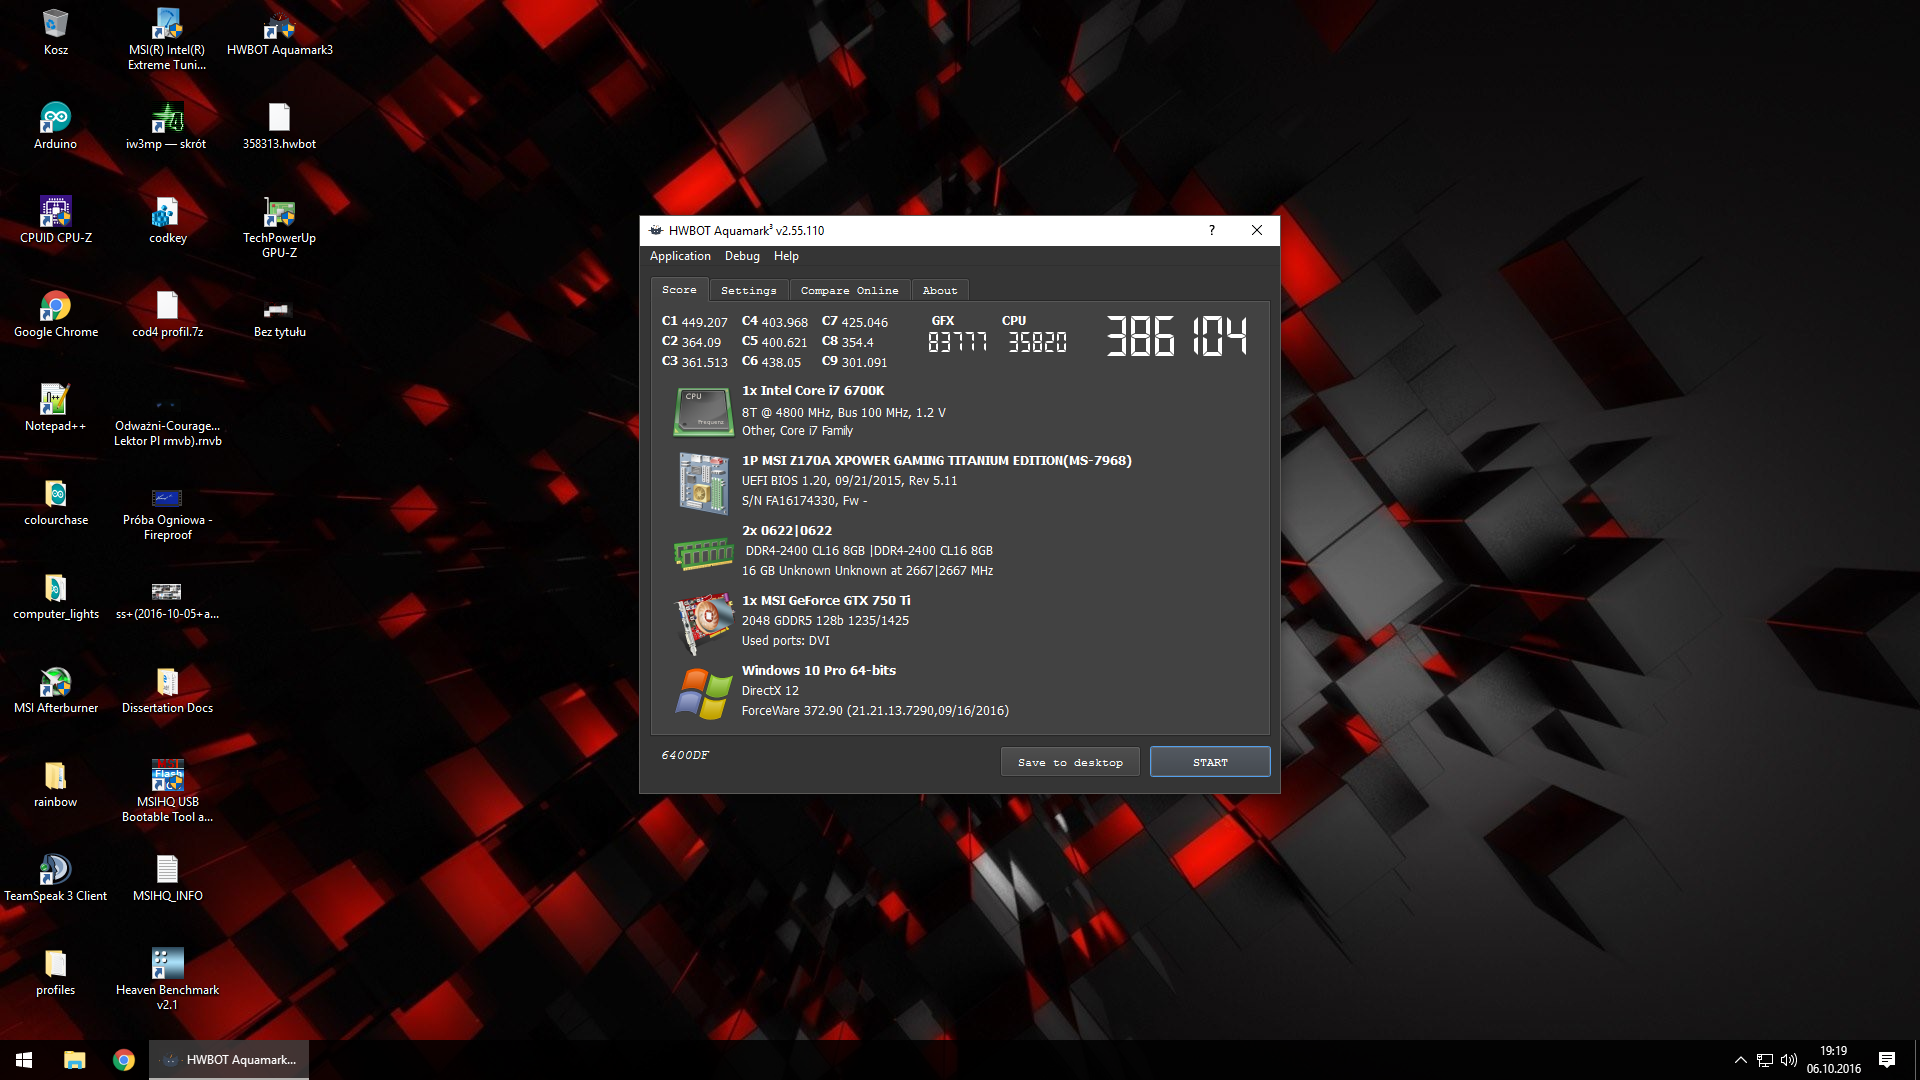
Task: Click the CPU processor icon in Aquamark
Action: 702,411
